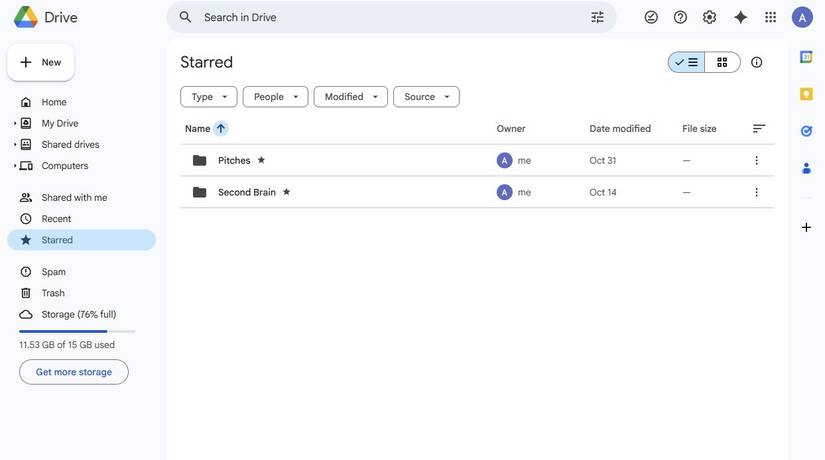Open the People filter dropdown
The width and height of the screenshot is (825, 460).
coord(275,97)
